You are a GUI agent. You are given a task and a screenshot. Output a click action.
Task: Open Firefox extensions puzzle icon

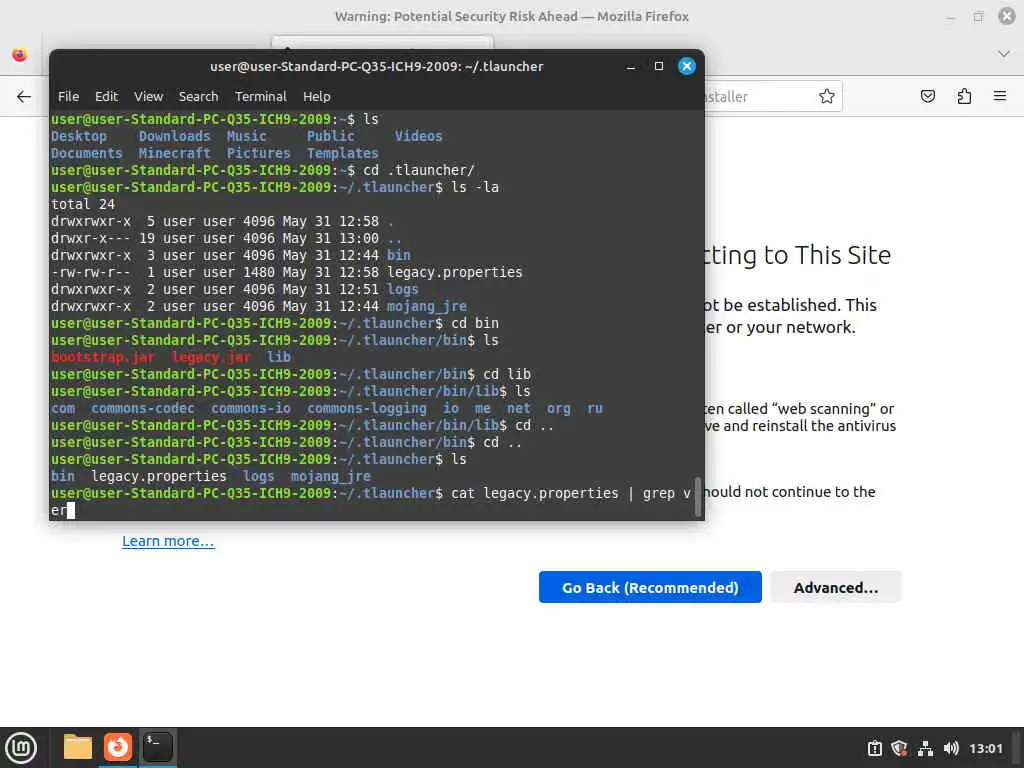pyautogui.click(x=964, y=97)
